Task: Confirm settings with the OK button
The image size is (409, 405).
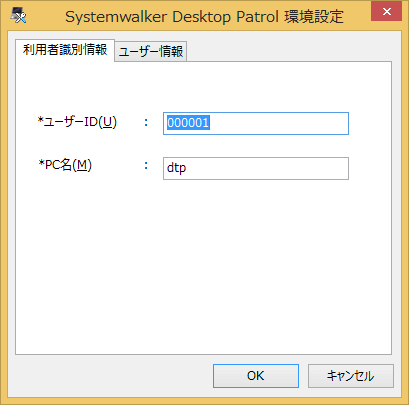Action: [256, 376]
